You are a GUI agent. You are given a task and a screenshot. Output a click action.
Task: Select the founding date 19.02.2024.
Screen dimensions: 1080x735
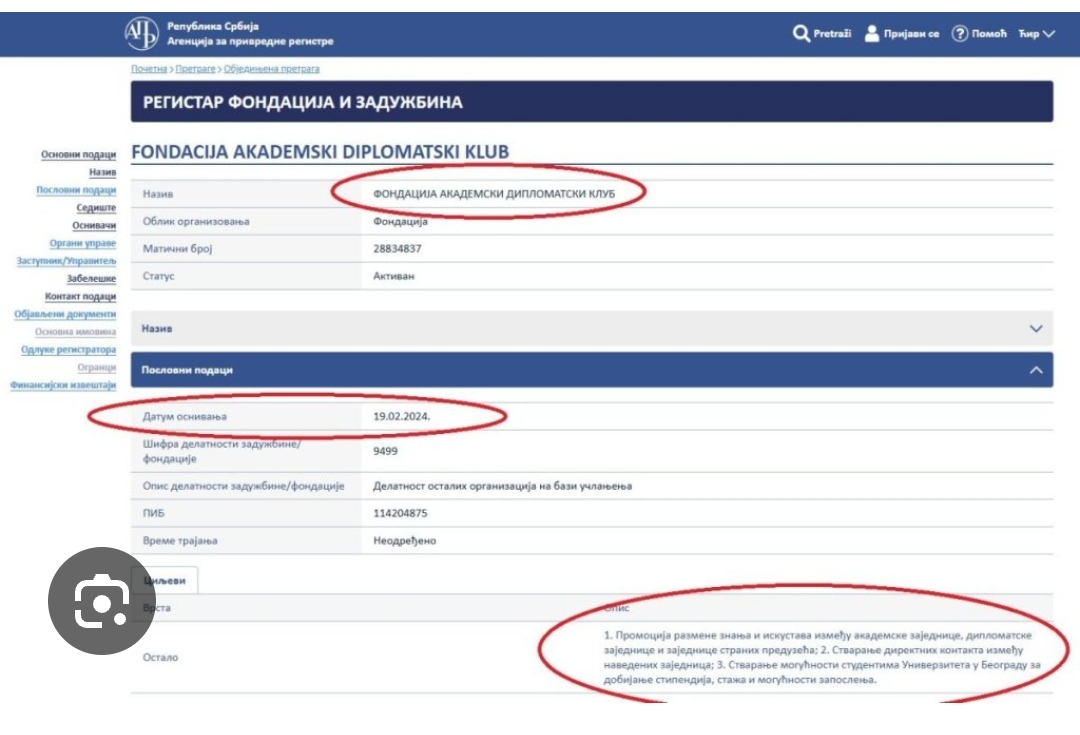(402, 416)
